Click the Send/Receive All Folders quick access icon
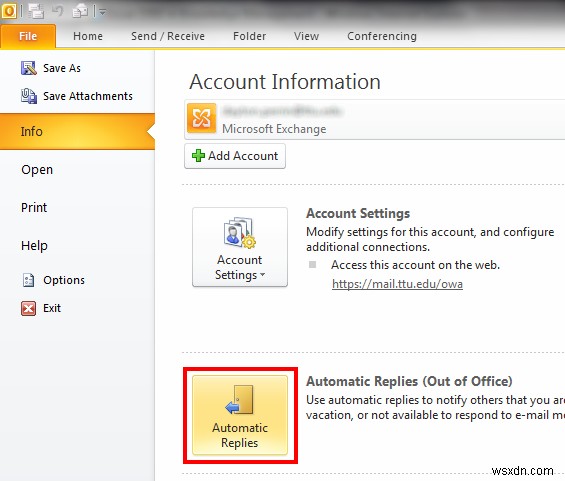Screen dimensions: 565x481 tap(36, 12)
